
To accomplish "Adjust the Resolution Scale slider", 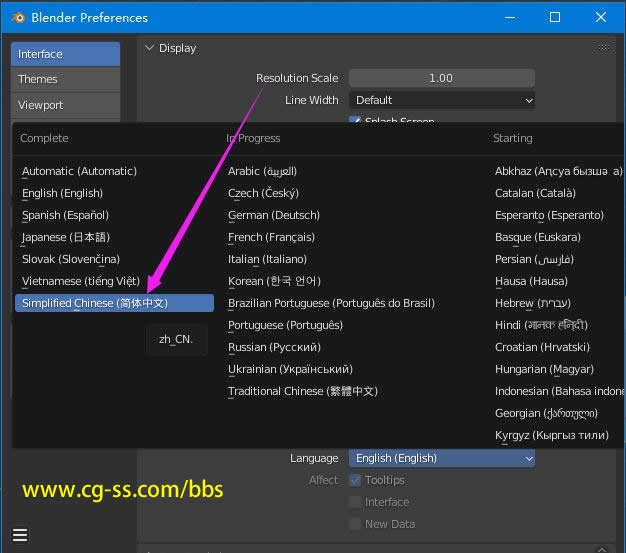I will (441, 78).
